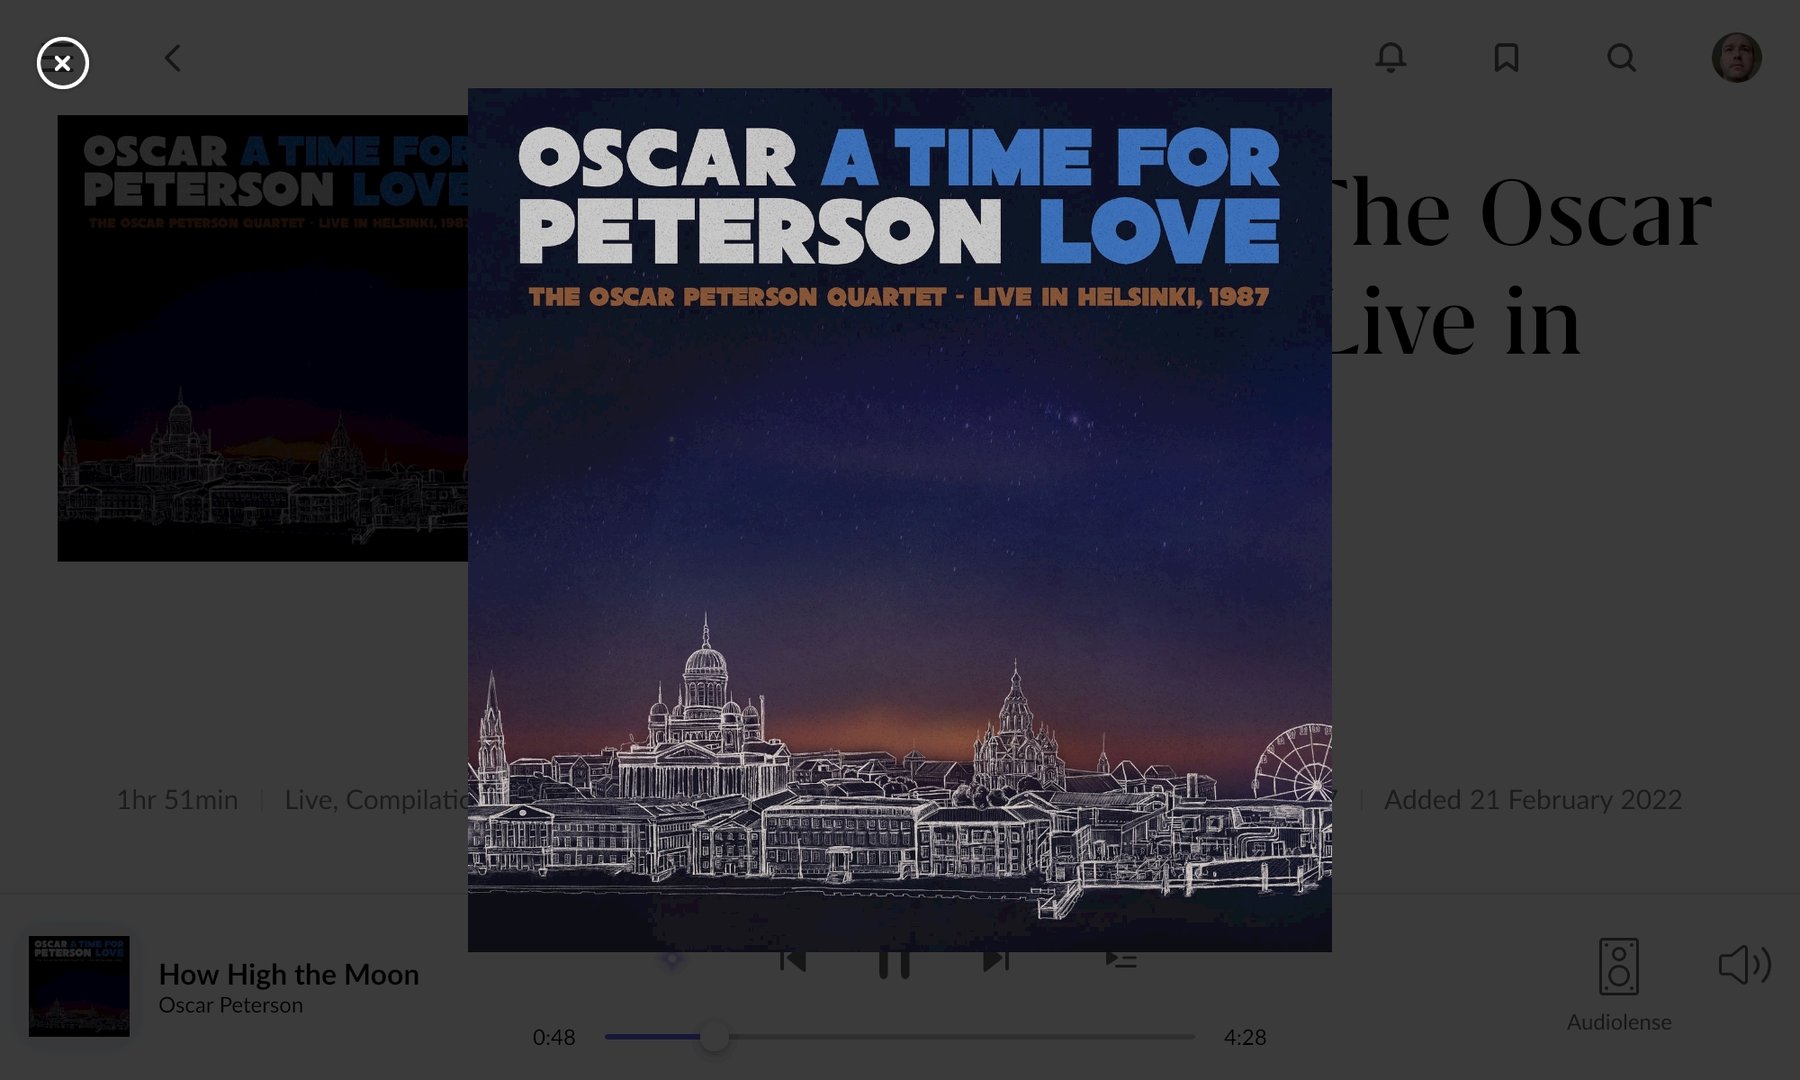Open the user profile avatar

point(1736,57)
